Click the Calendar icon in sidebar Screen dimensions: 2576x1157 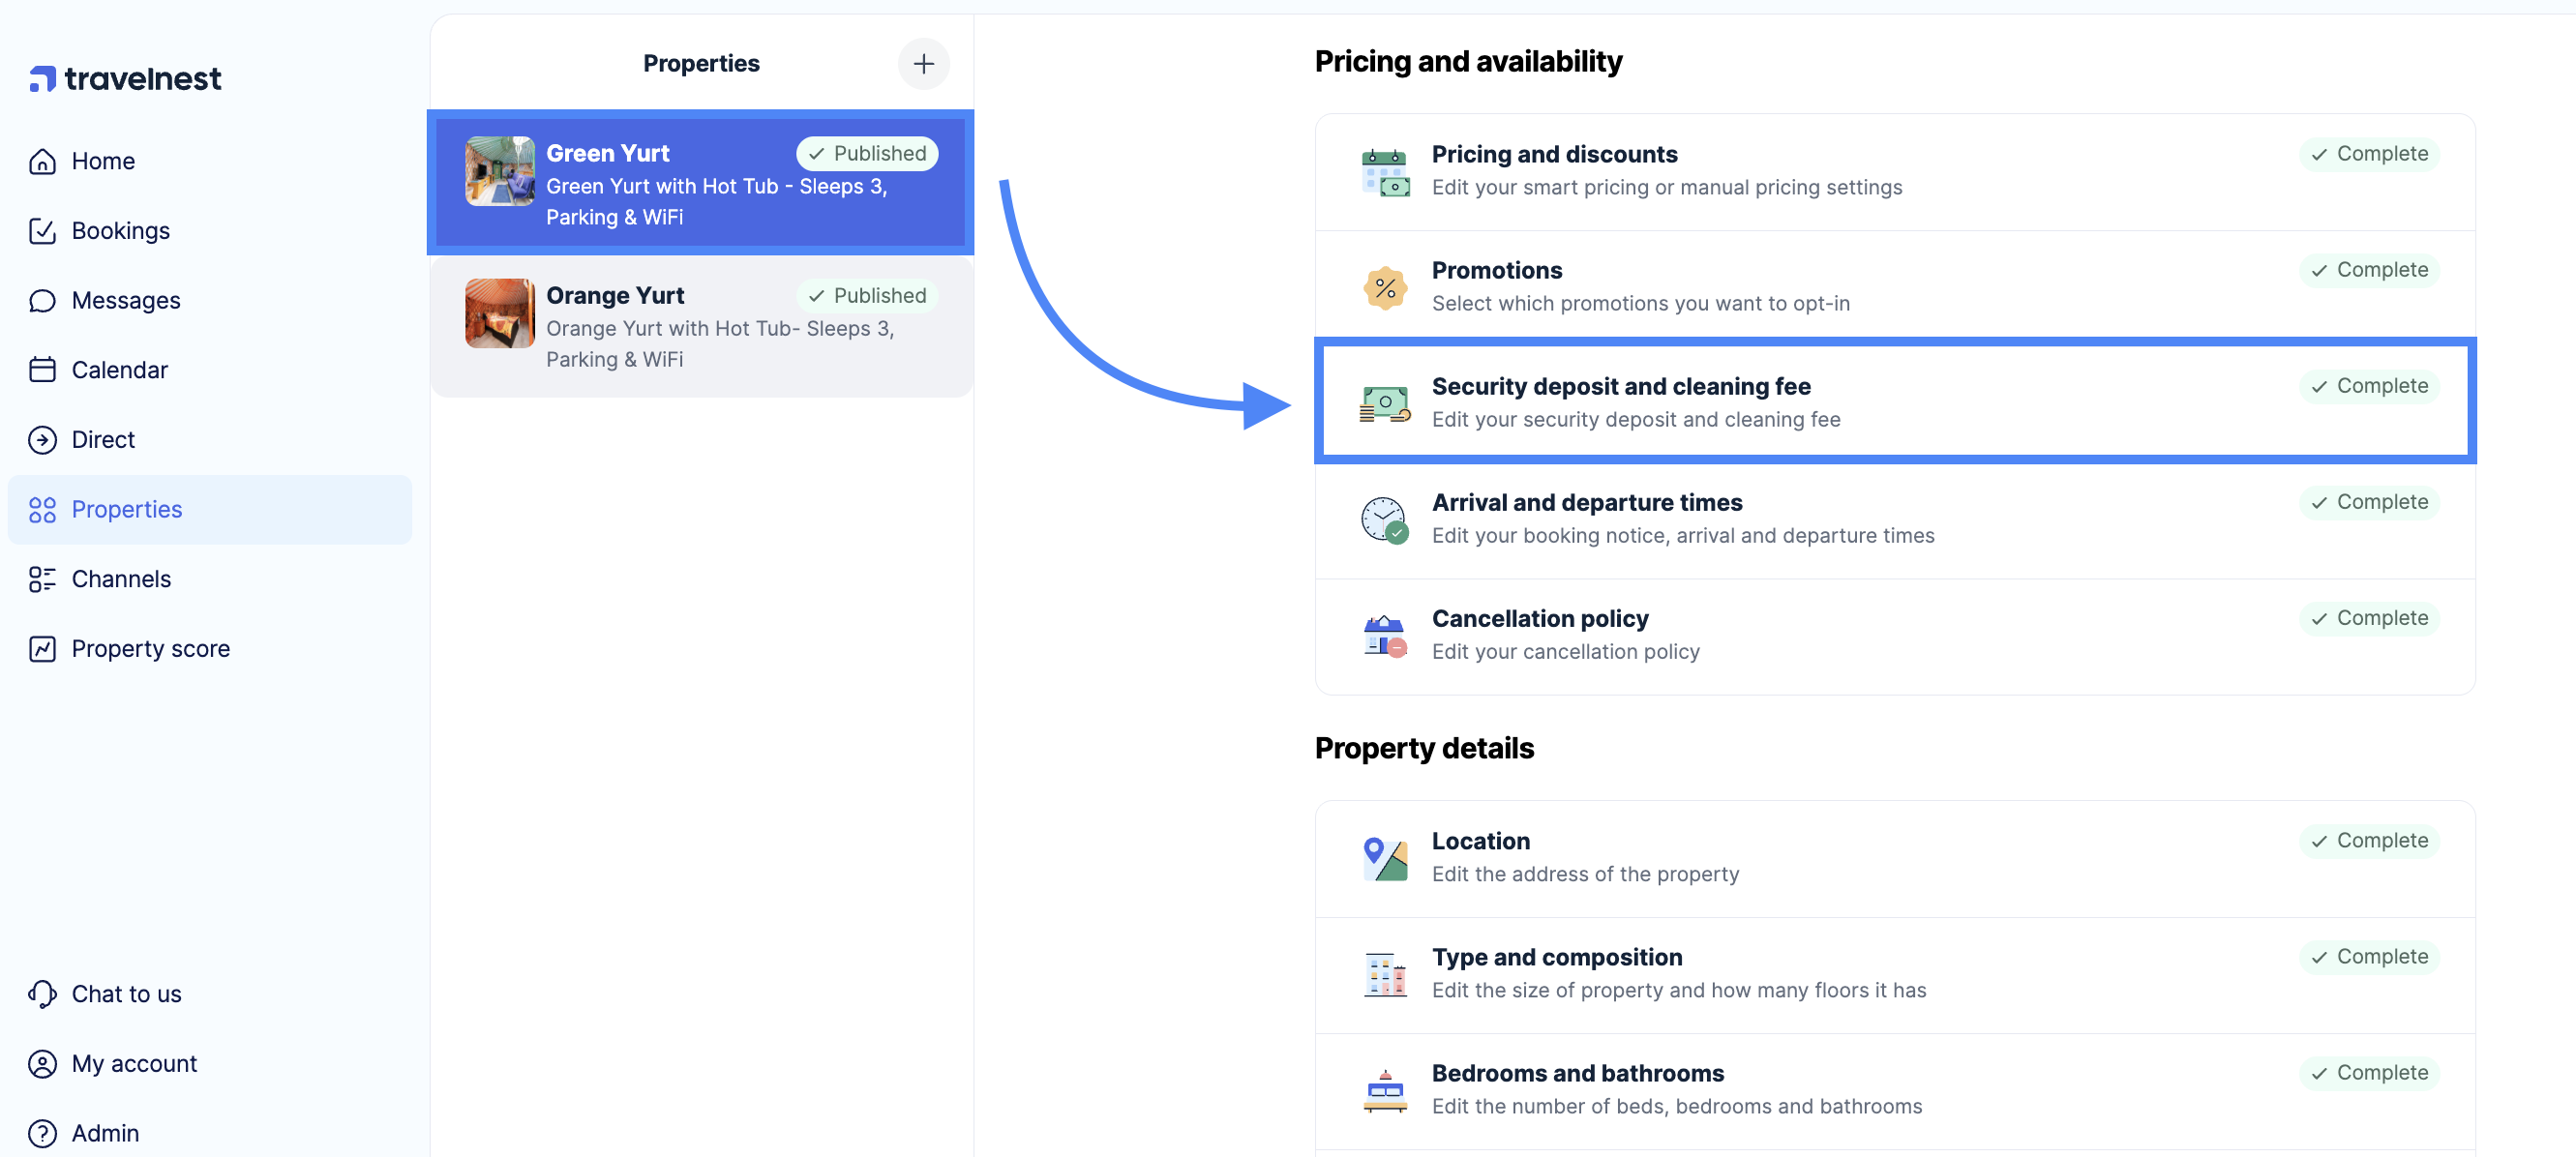pos(42,370)
